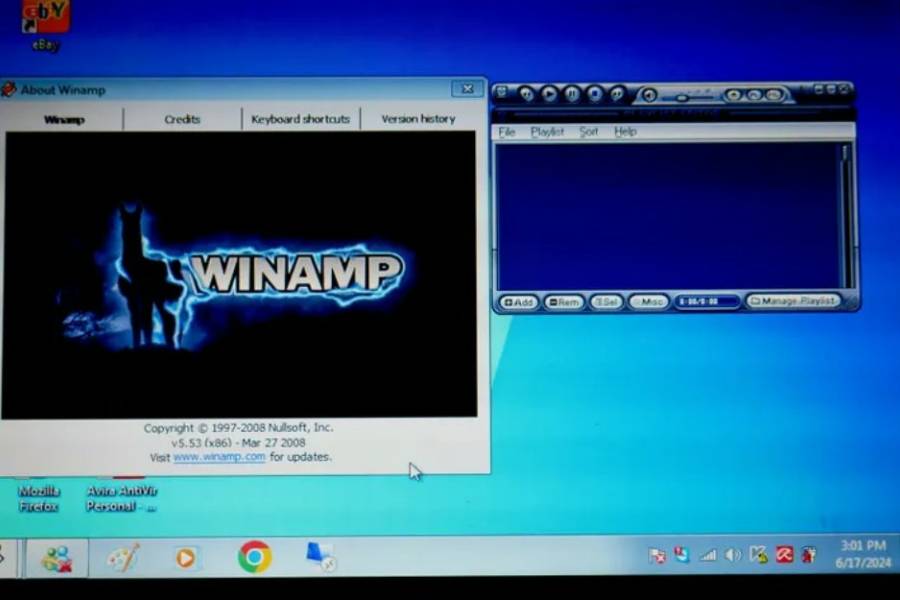Image resolution: width=900 pixels, height=600 pixels.
Task: Select the Mozilla Firefox desktop shortcut
Action: (x=38, y=498)
